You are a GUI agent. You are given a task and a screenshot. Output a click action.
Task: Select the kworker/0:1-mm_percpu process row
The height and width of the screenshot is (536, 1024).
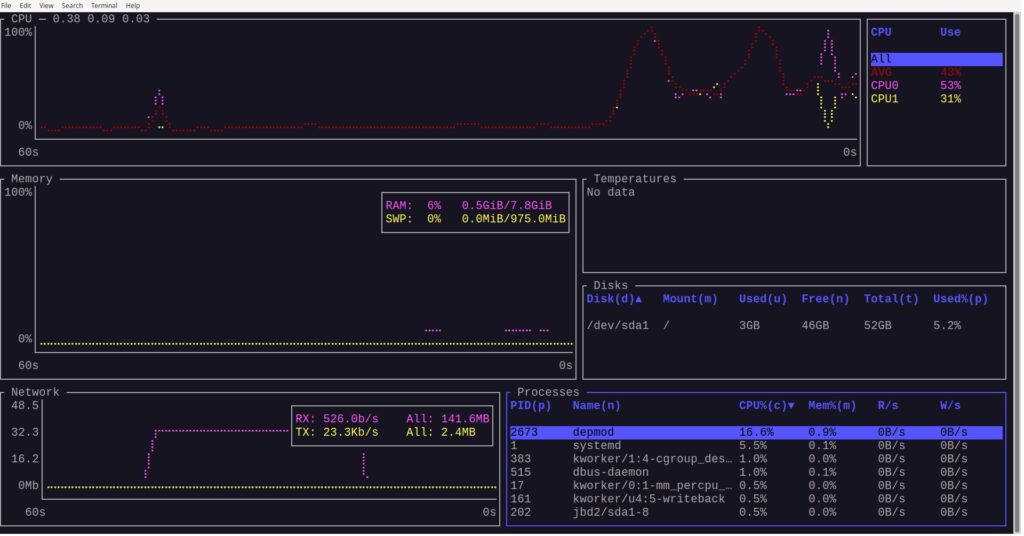[x=756, y=486]
